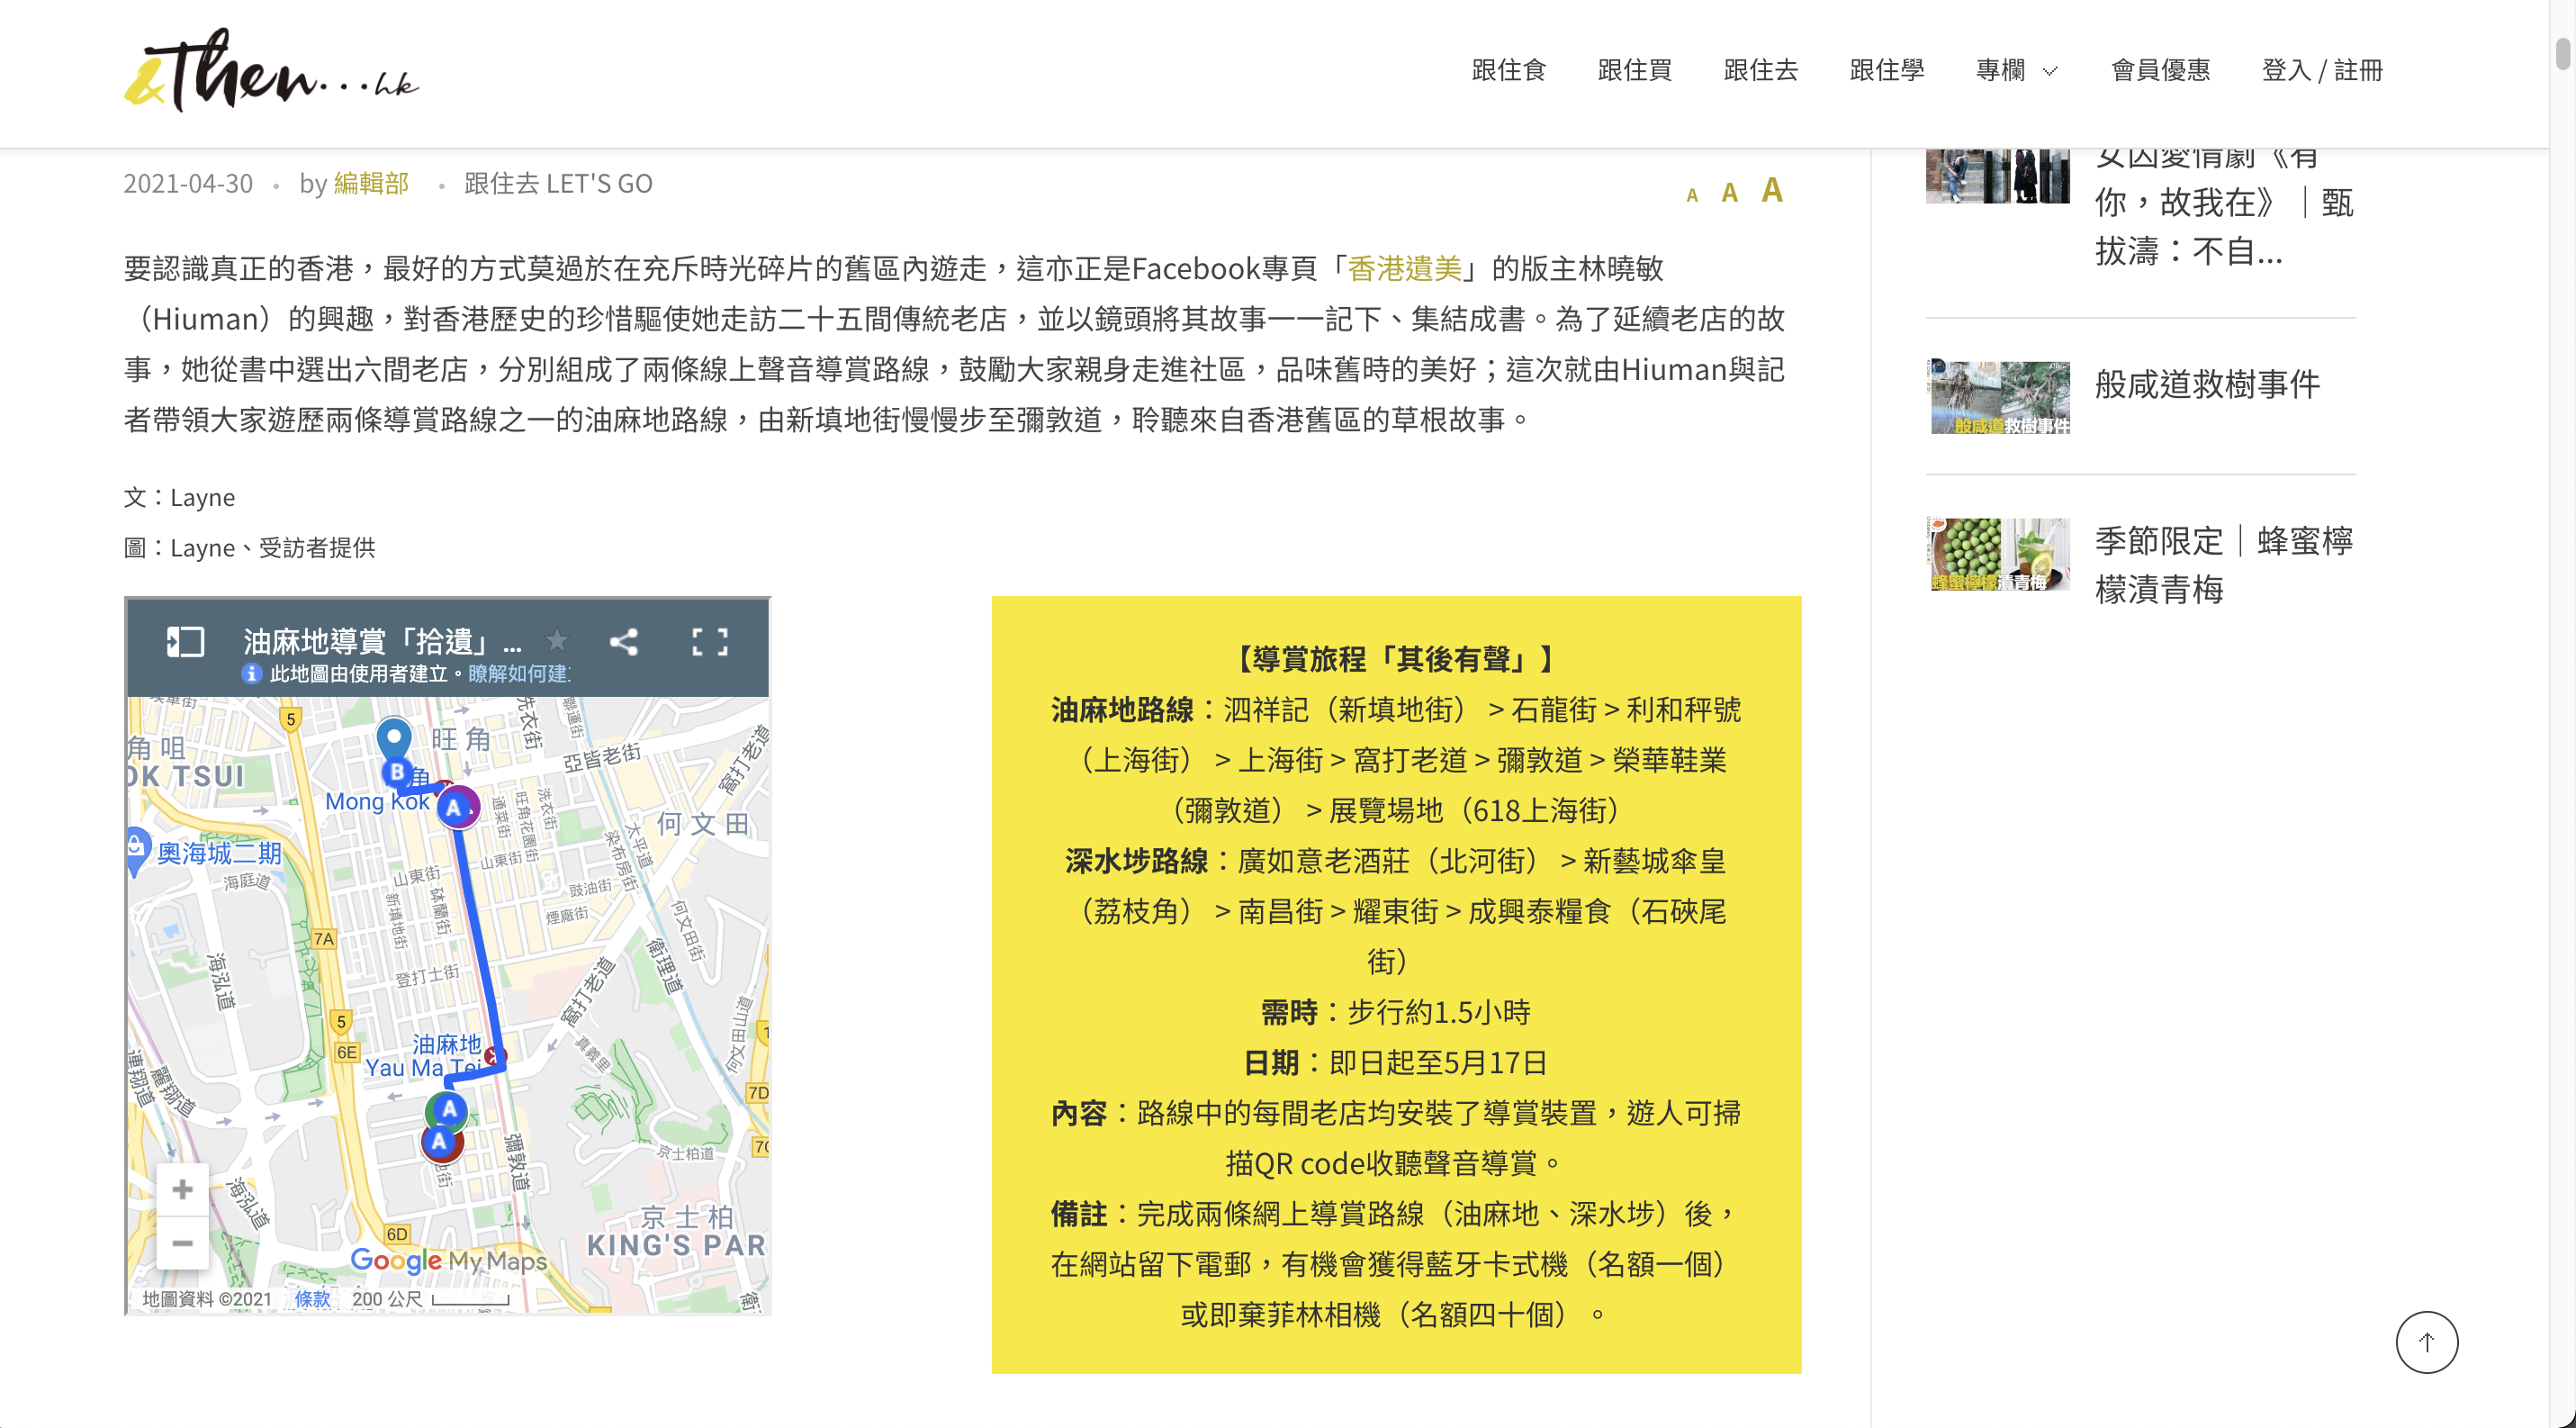The image size is (2576, 1428).
Task: Click the 蜂蜜檸檬漬青梅 thumbnail
Action: [x=1999, y=554]
